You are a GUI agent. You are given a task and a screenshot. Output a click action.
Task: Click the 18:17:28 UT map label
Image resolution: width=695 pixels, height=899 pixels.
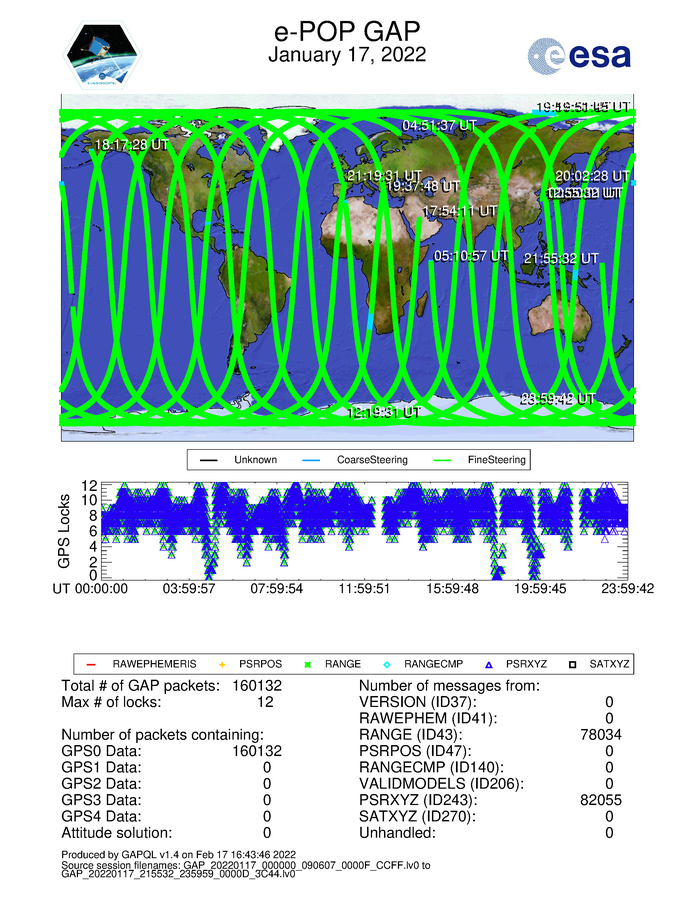131,145
